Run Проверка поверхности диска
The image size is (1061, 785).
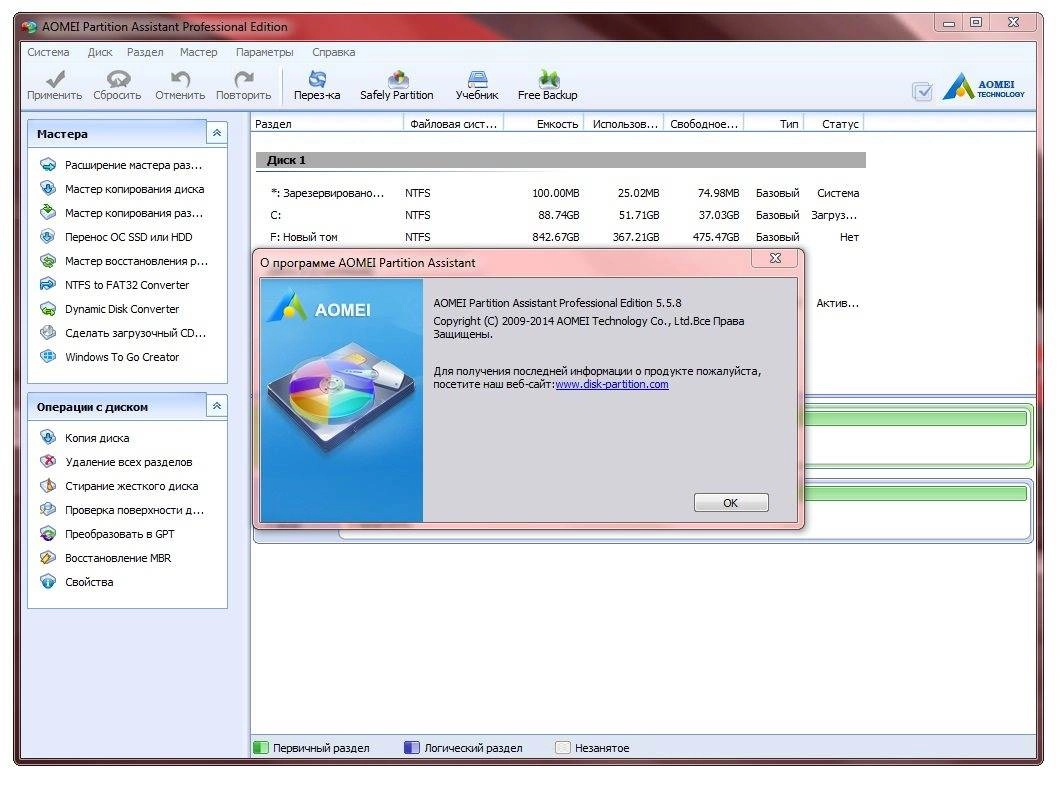point(122,510)
